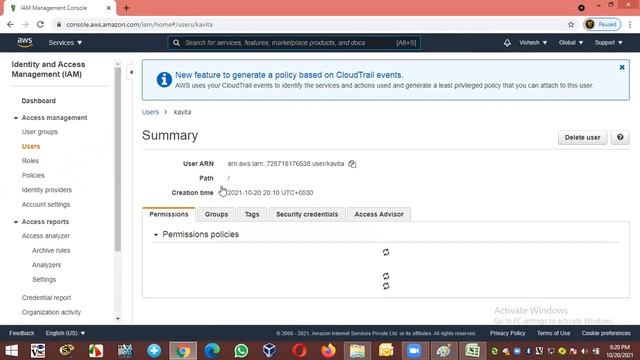Close the CloudTrail info banner
This screenshot has height=360, width=640.
(622, 67)
